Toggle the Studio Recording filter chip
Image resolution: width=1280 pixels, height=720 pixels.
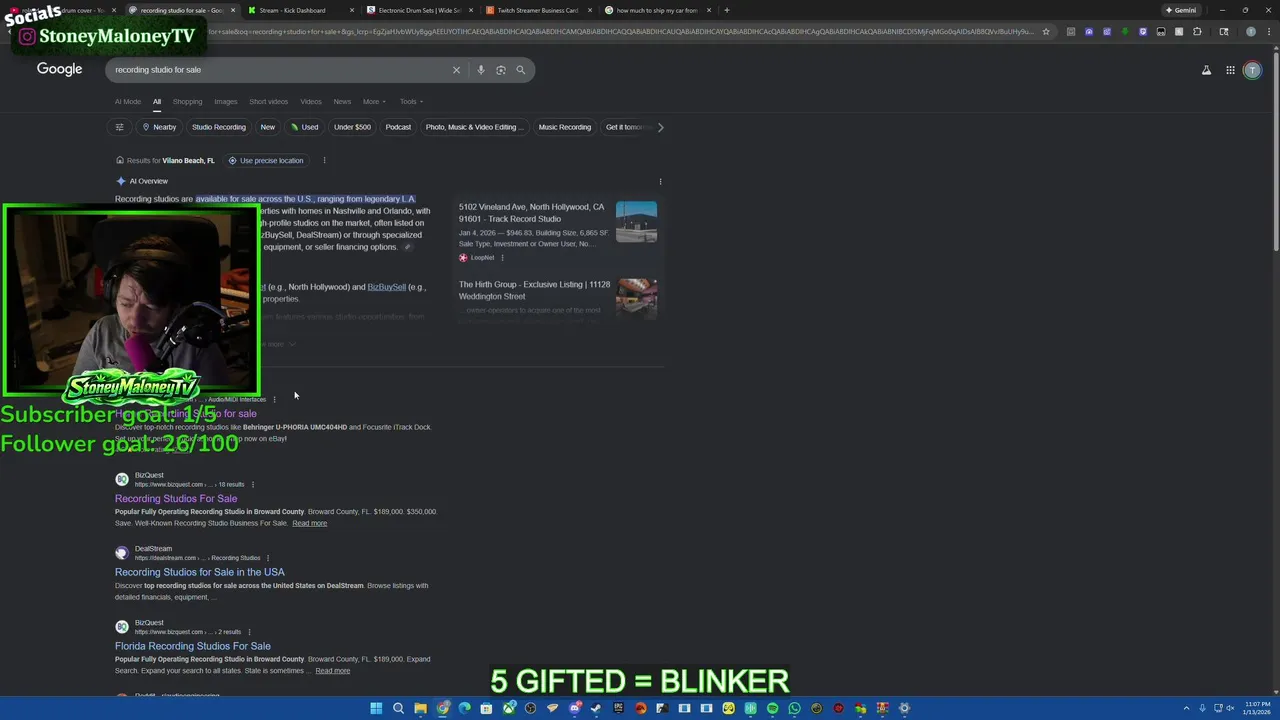click(219, 127)
